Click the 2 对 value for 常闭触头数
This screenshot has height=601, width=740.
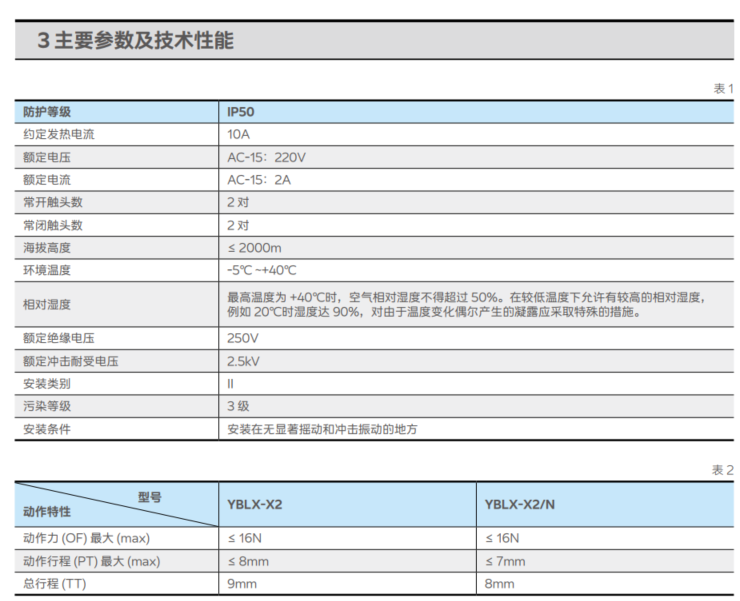pyautogui.click(x=238, y=225)
